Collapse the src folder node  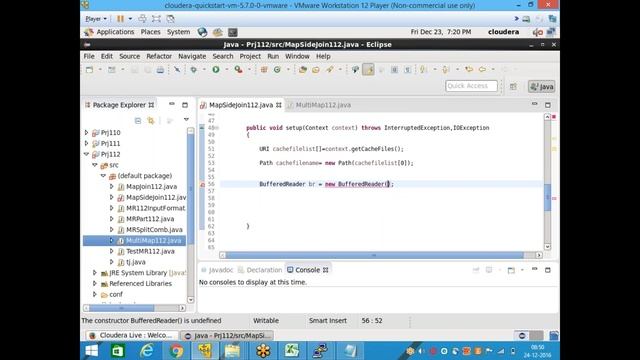95,165
